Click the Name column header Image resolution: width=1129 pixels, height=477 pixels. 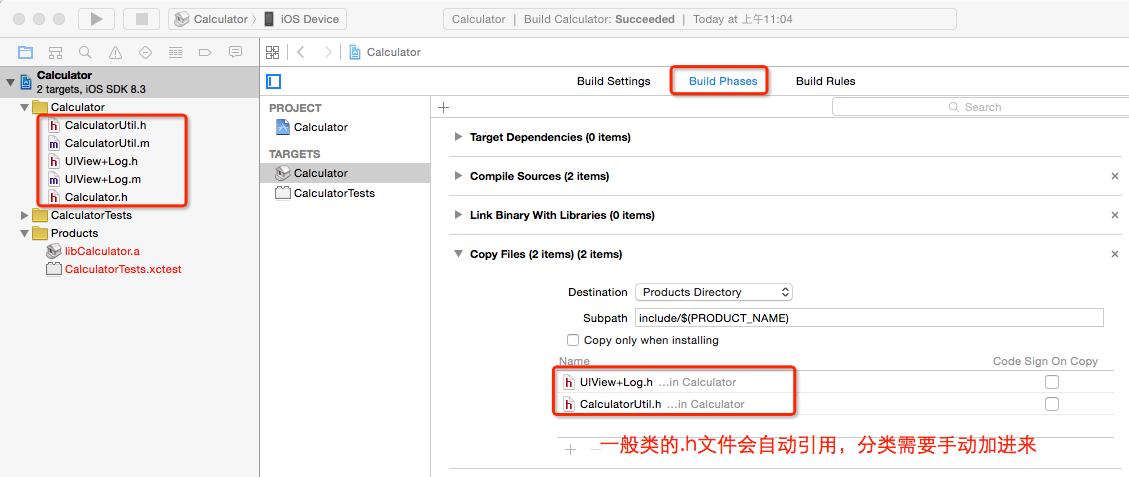pyautogui.click(x=575, y=361)
